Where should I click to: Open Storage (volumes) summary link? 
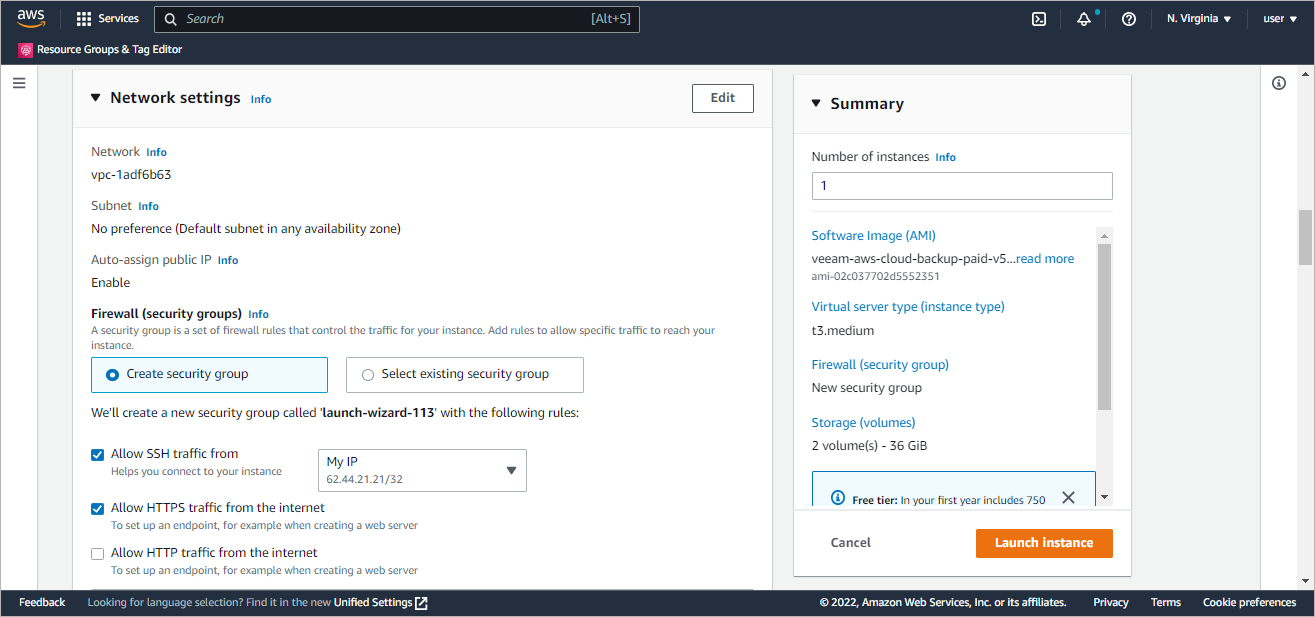tap(863, 423)
